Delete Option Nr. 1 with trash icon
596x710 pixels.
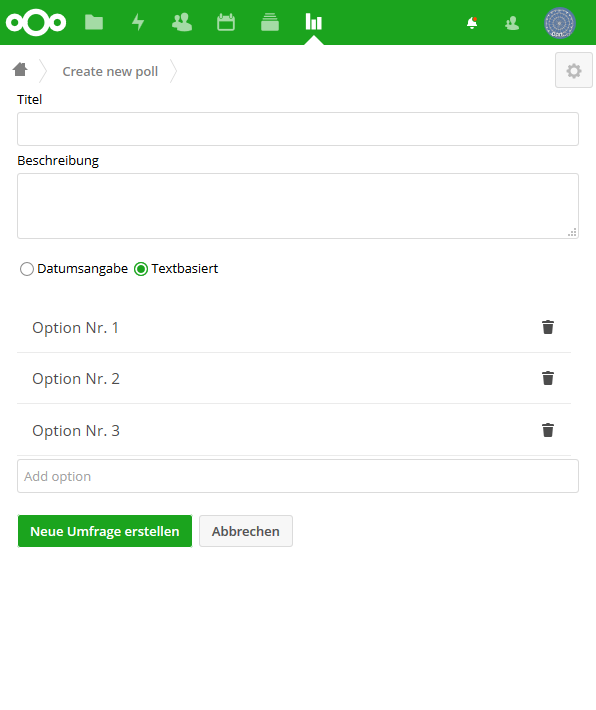tap(548, 327)
